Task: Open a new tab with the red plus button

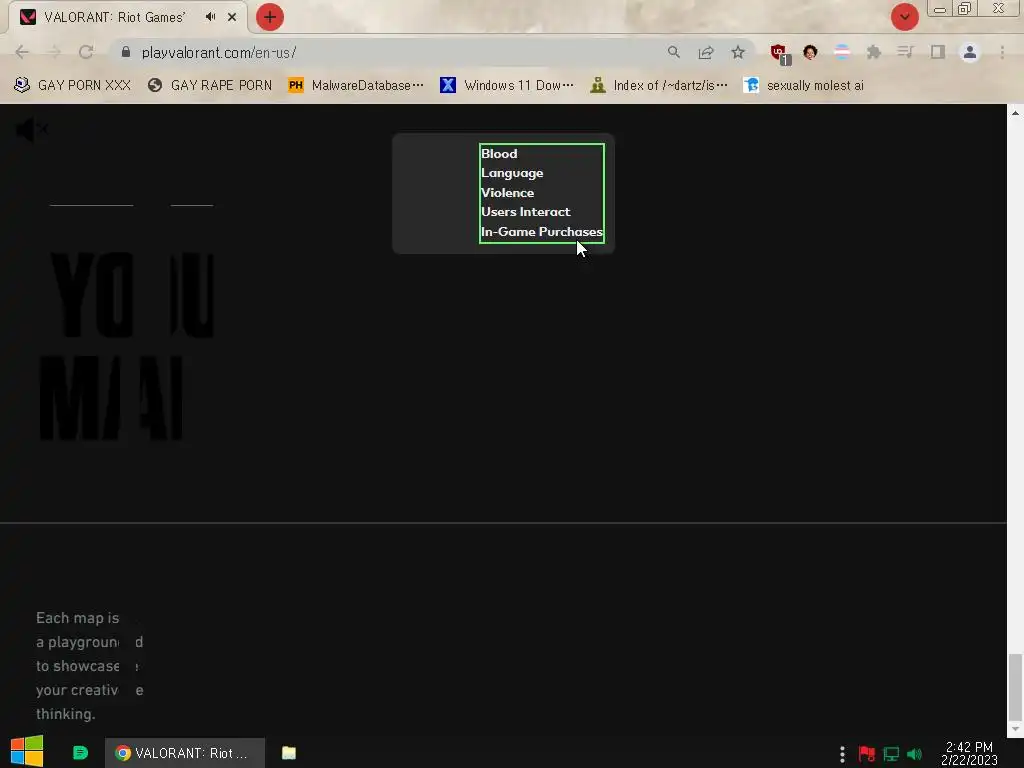Action: point(270,17)
